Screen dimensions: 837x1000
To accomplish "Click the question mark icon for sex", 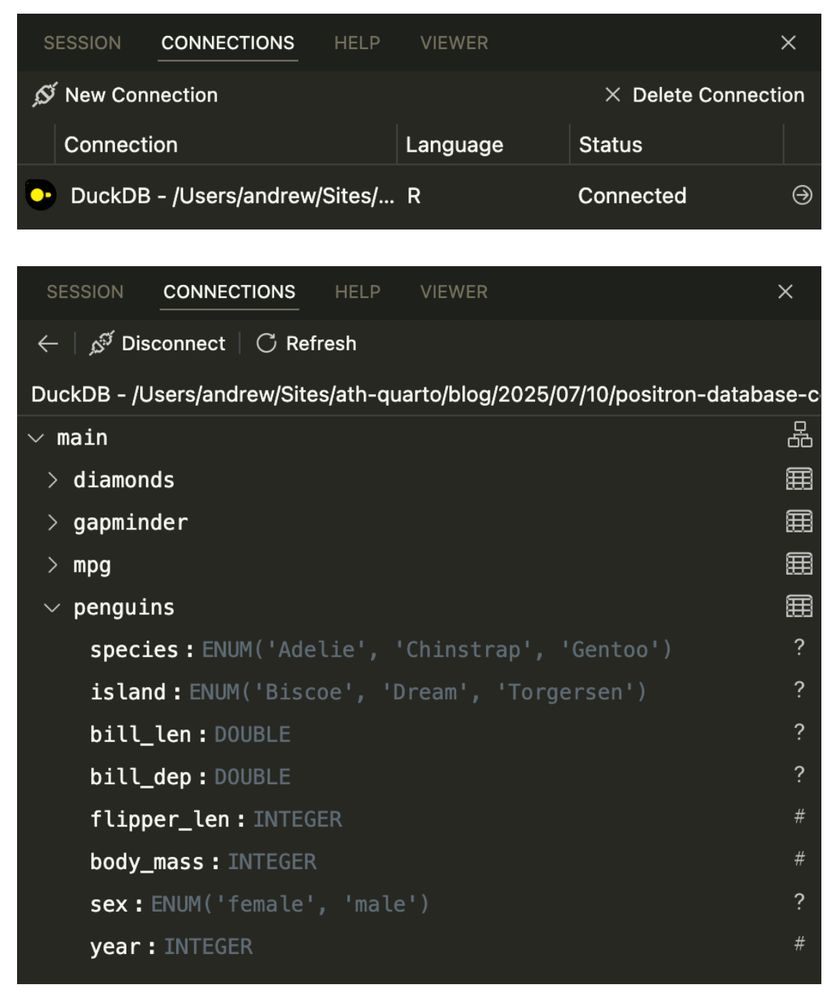I will click(799, 902).
